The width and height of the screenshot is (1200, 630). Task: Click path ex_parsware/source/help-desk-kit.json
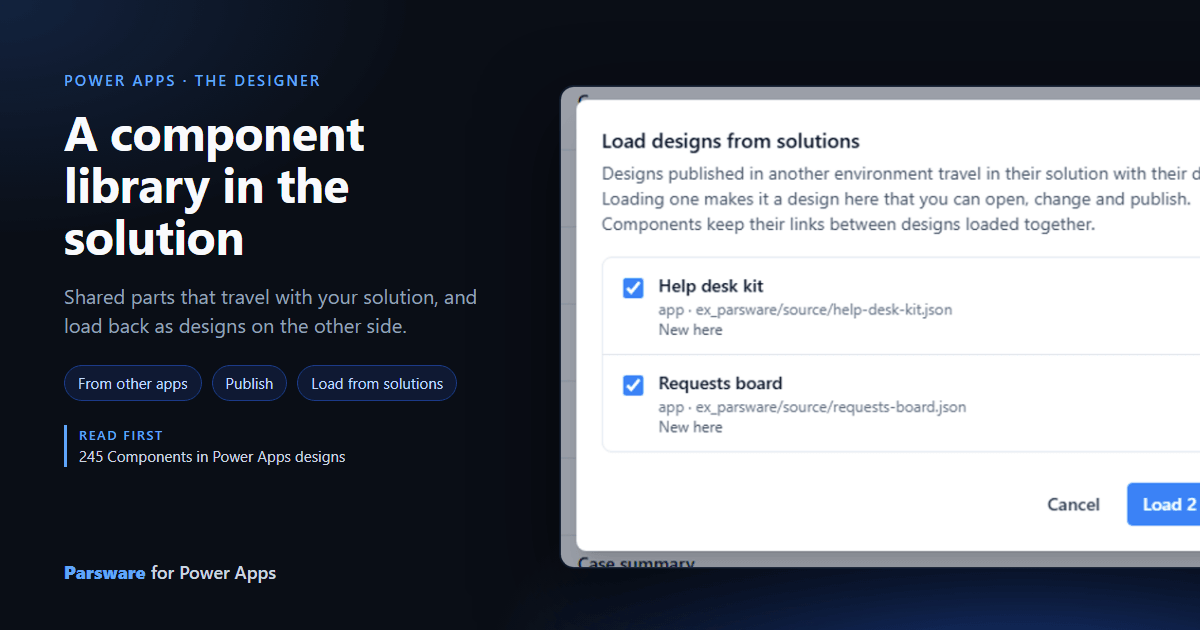[x=824, y=310]
